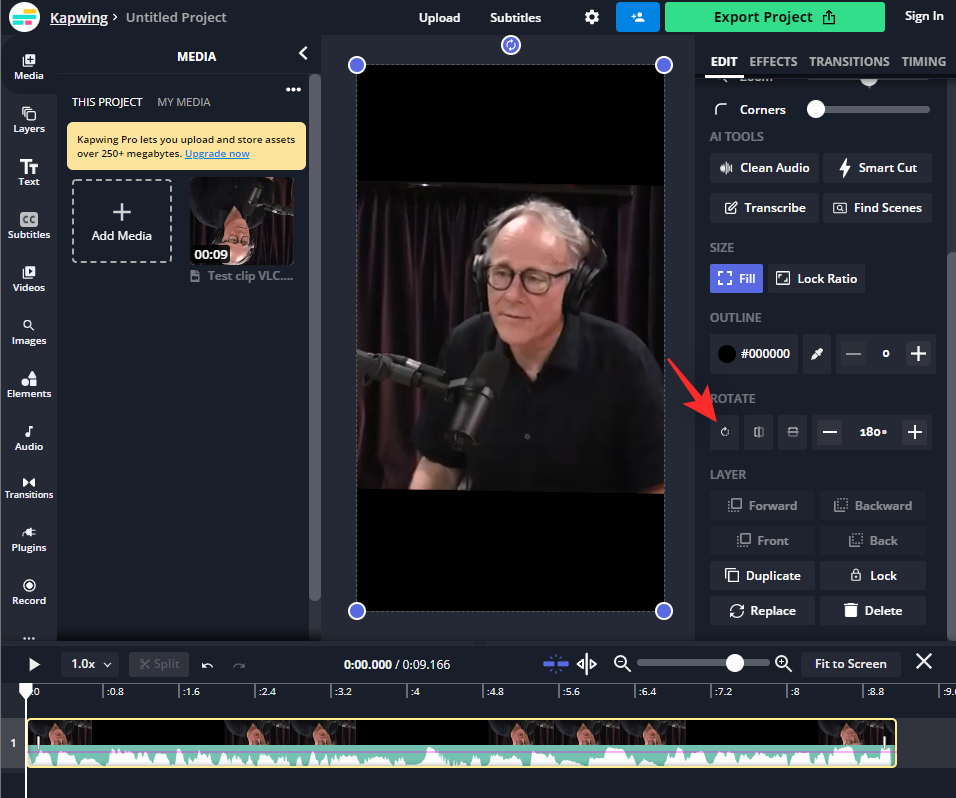Viewport: 956px width, 798px height.
Task: Click the timeline zoom slider handle
Action: (735, 663)
